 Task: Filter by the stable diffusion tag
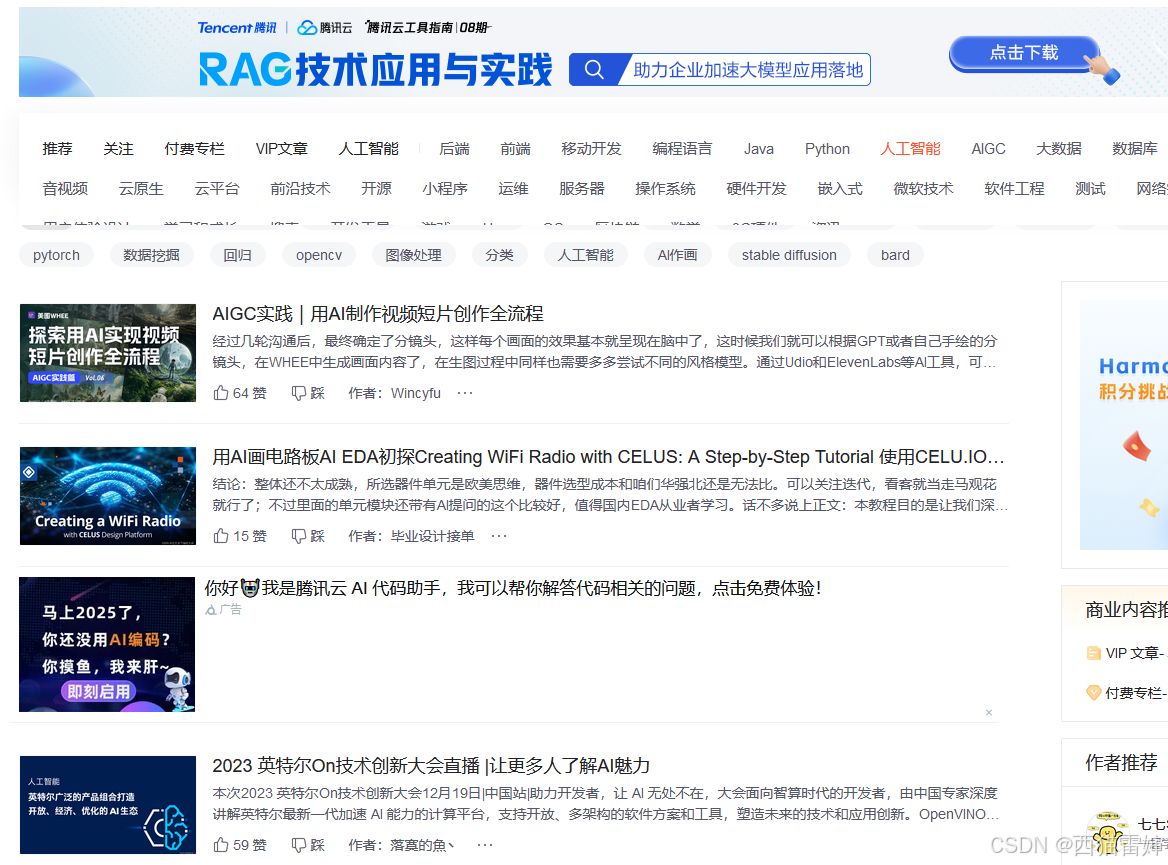tap(789, 255)
